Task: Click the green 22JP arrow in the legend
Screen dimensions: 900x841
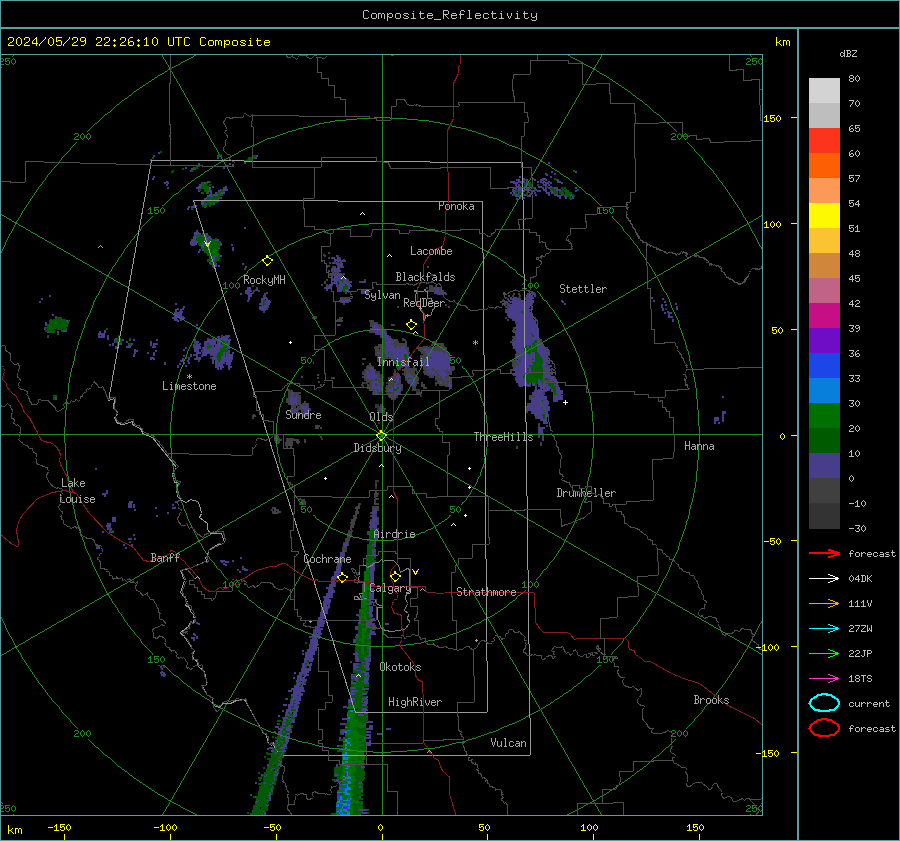Action: (824, 653)
